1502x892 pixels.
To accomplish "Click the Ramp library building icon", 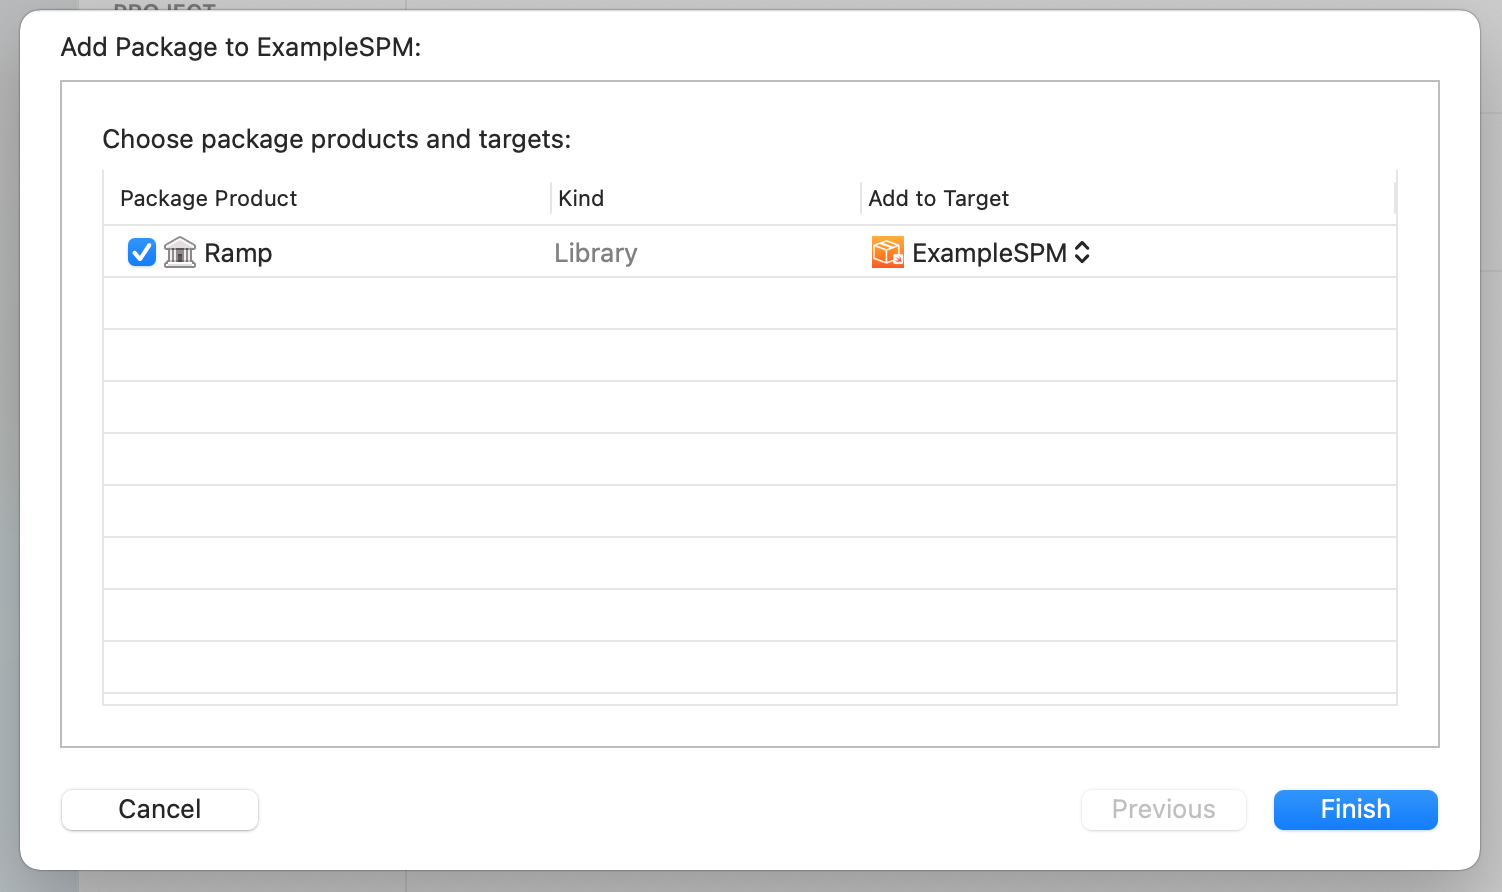I will pyautogui.click(x=180, y=252).
